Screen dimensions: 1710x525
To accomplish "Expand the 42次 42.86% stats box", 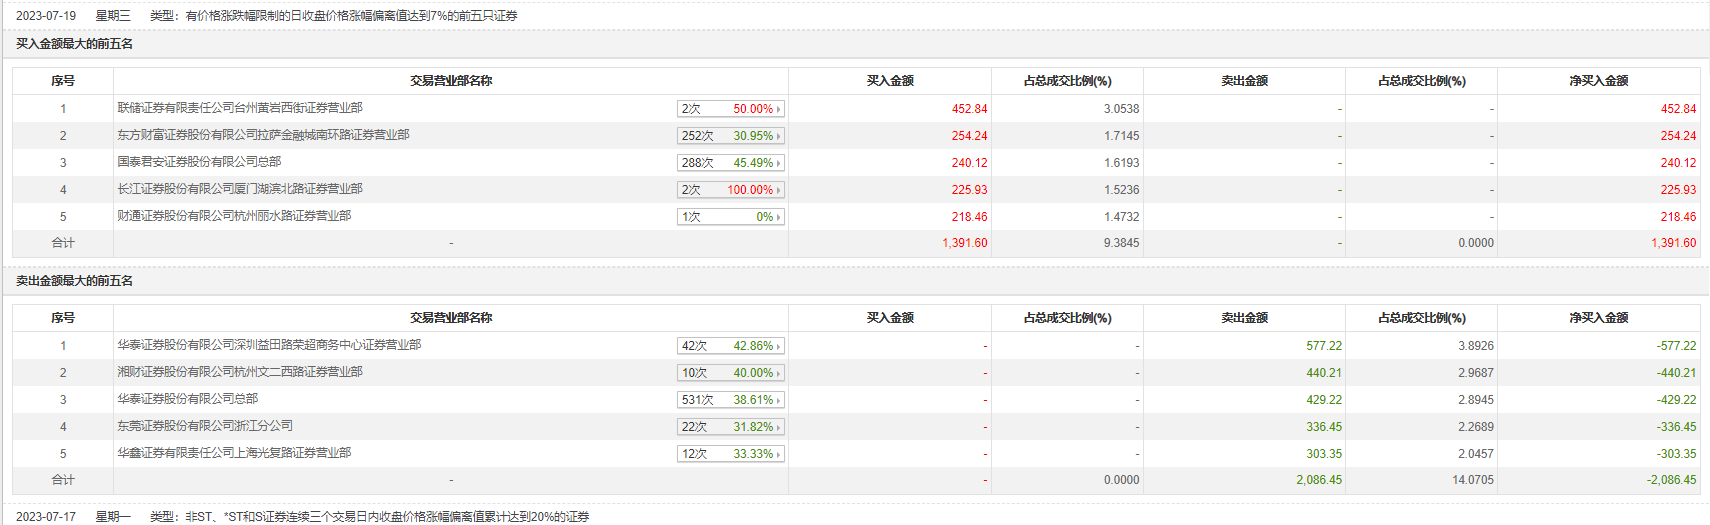I will [730, 346].
